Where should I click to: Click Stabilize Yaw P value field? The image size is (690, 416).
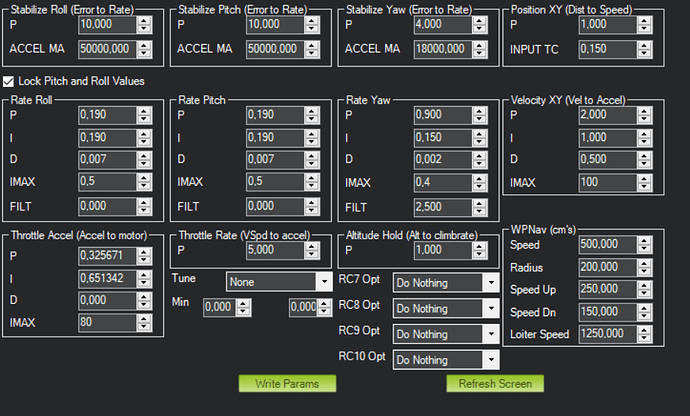443,24
